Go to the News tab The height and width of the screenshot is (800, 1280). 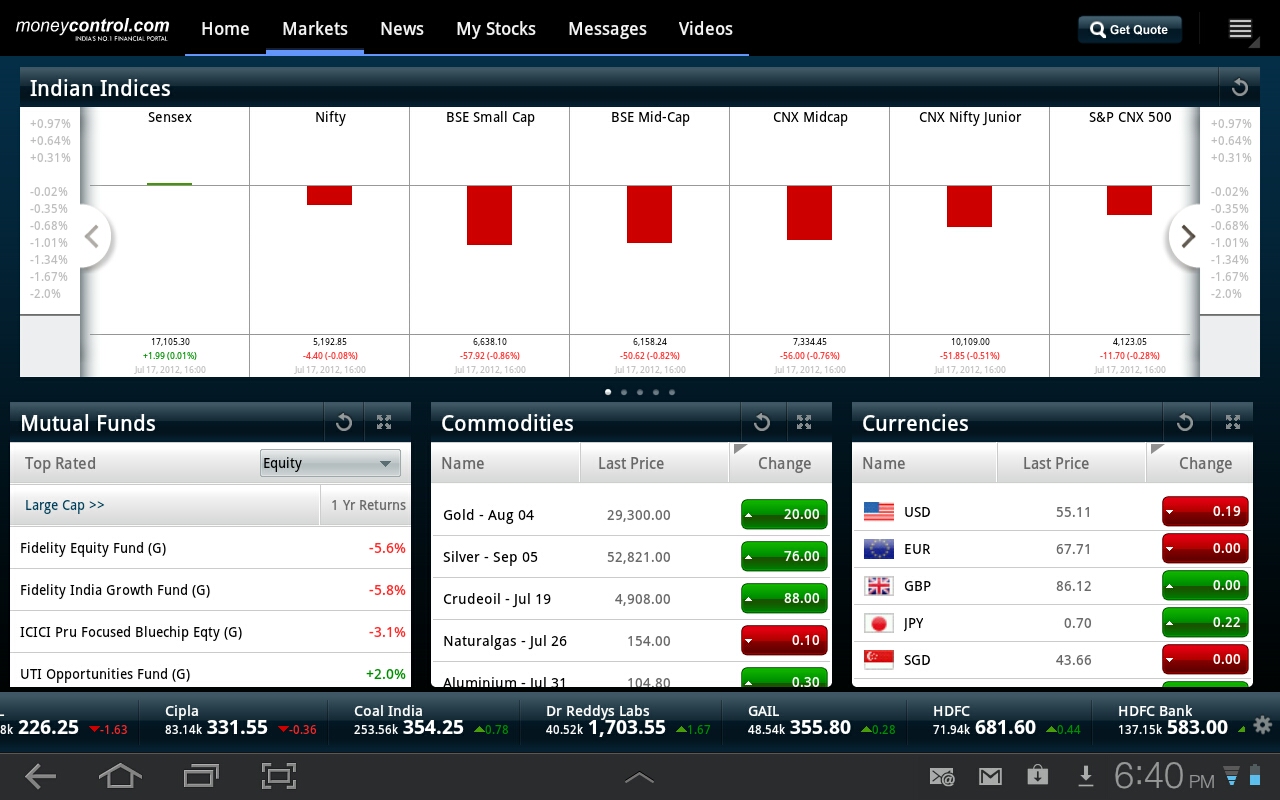tap(402, 29)
